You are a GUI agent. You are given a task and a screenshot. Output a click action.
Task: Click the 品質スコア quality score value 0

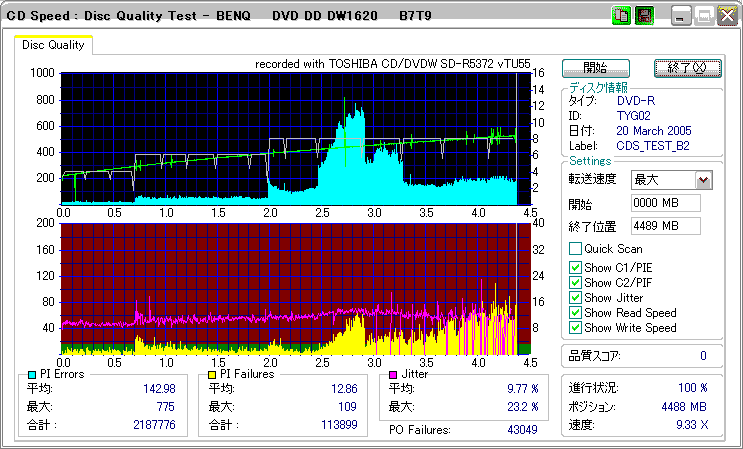(x=703, y=356)
